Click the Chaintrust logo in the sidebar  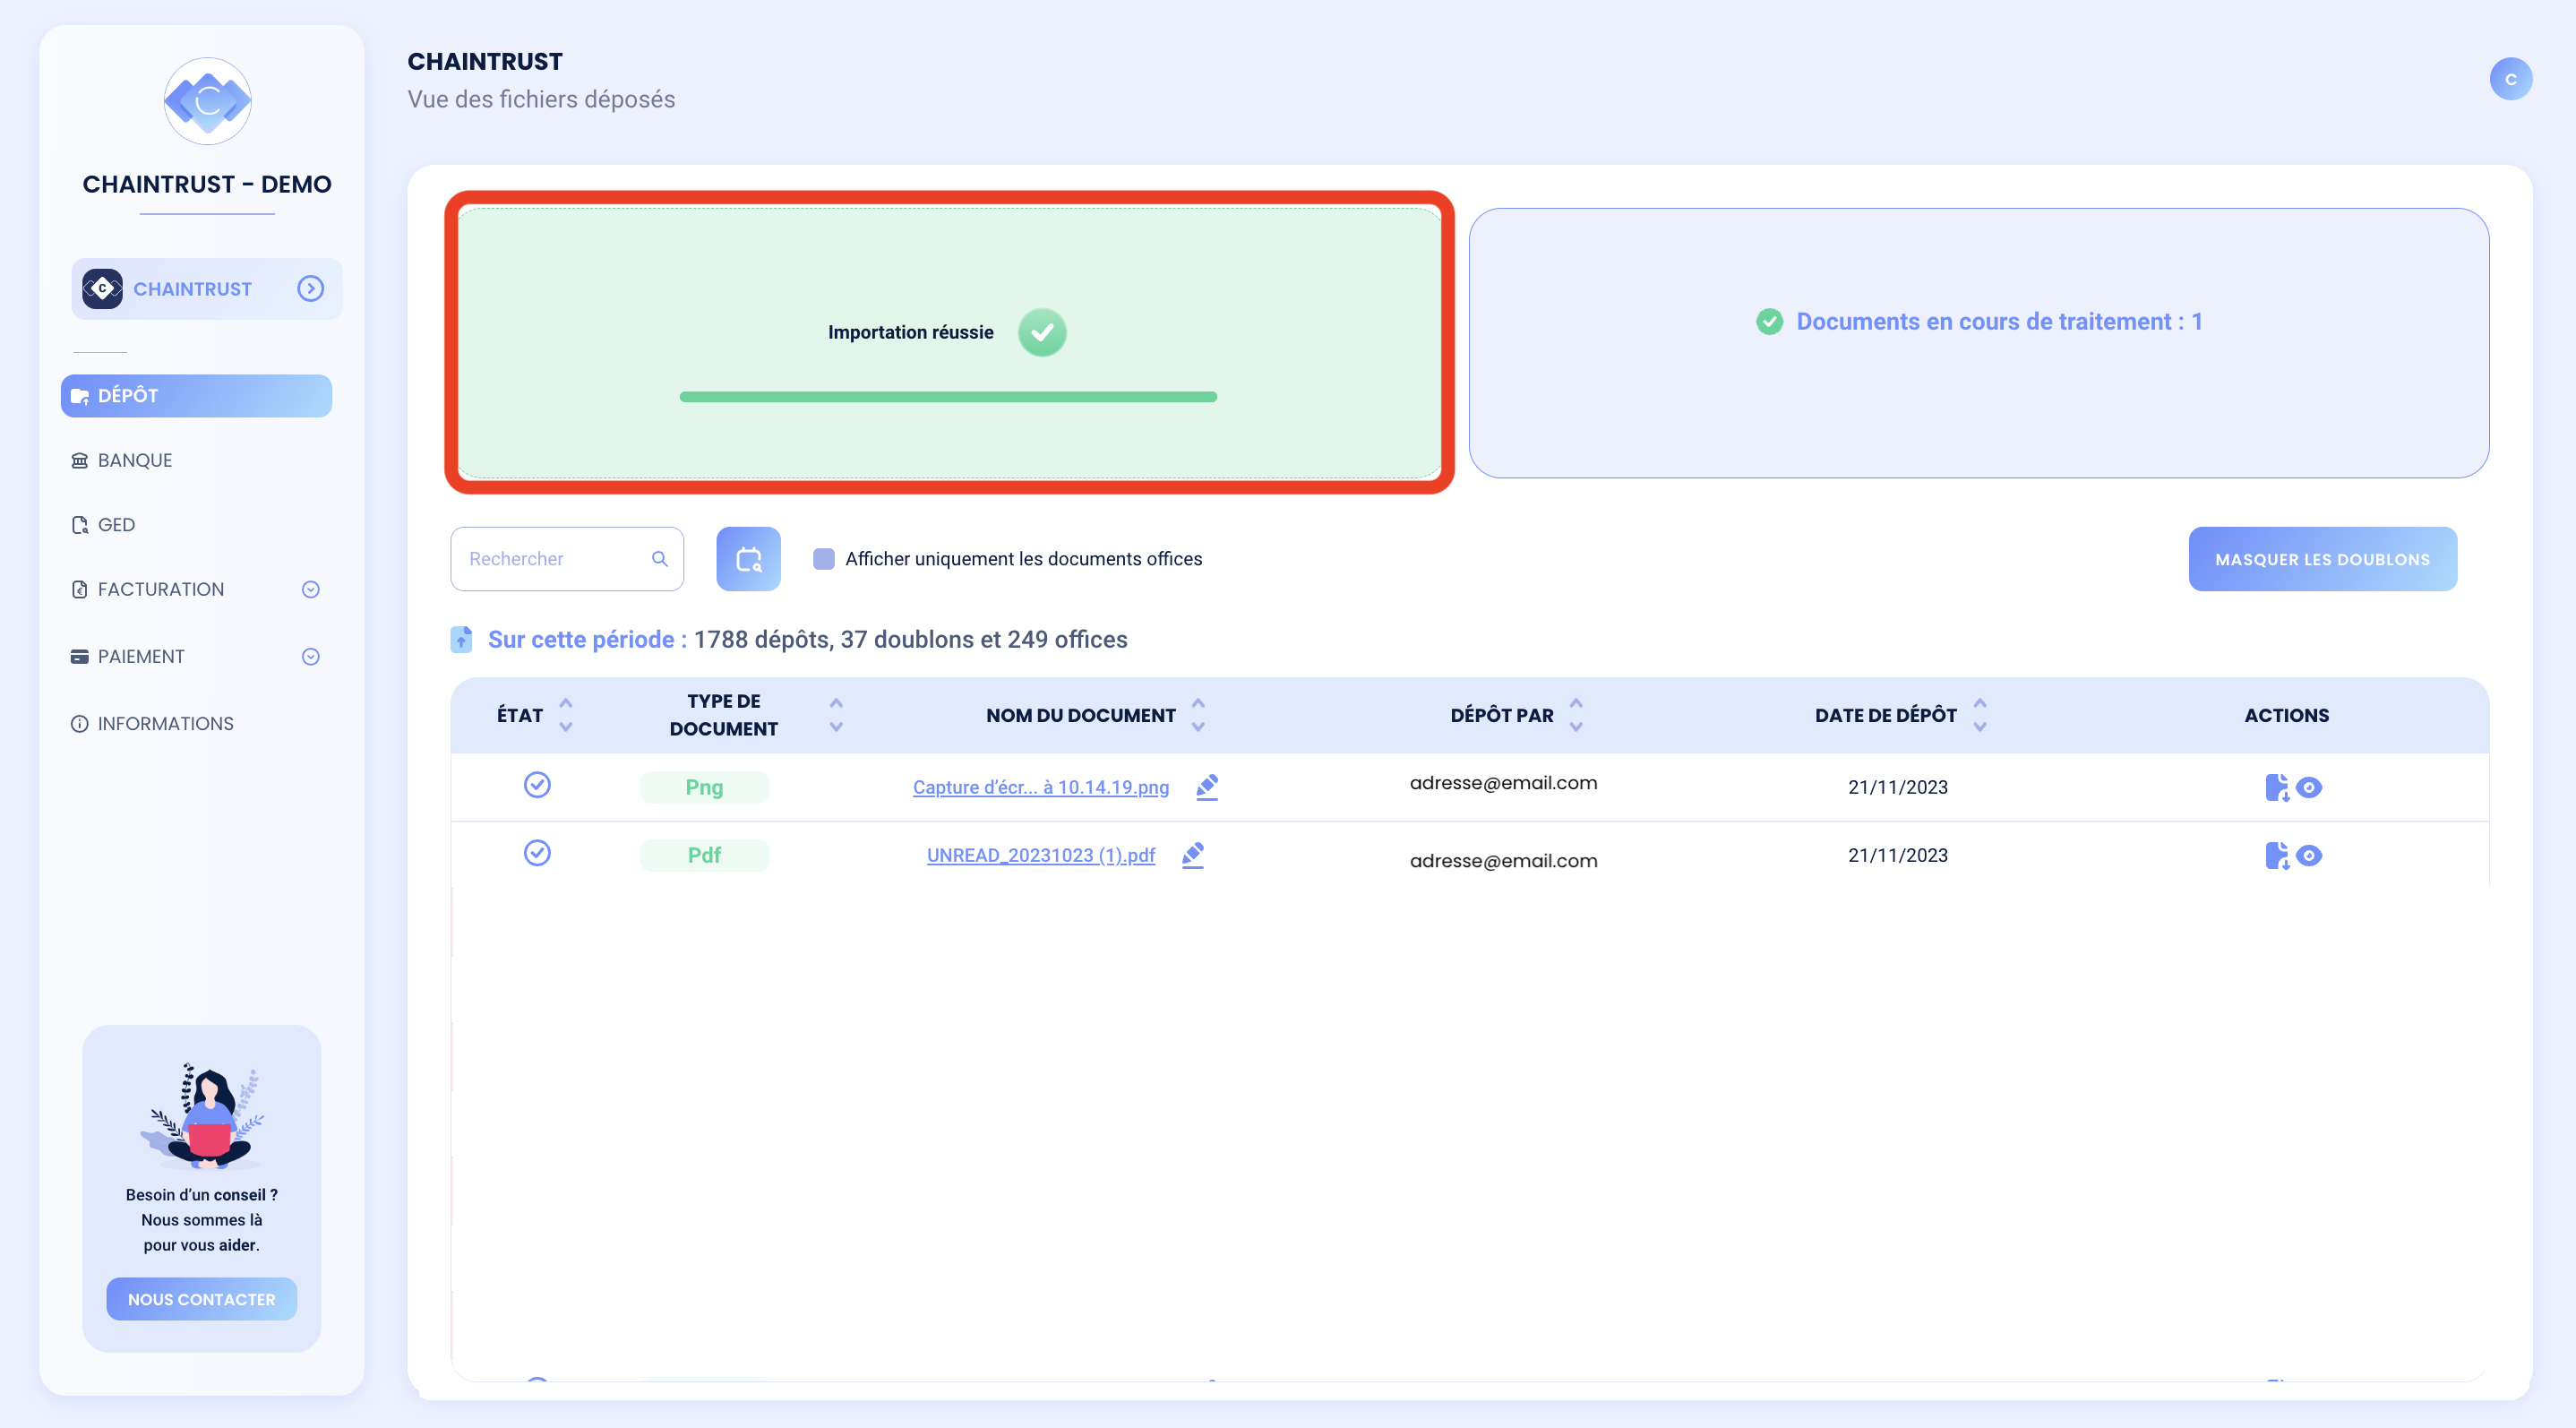point(207,101)
